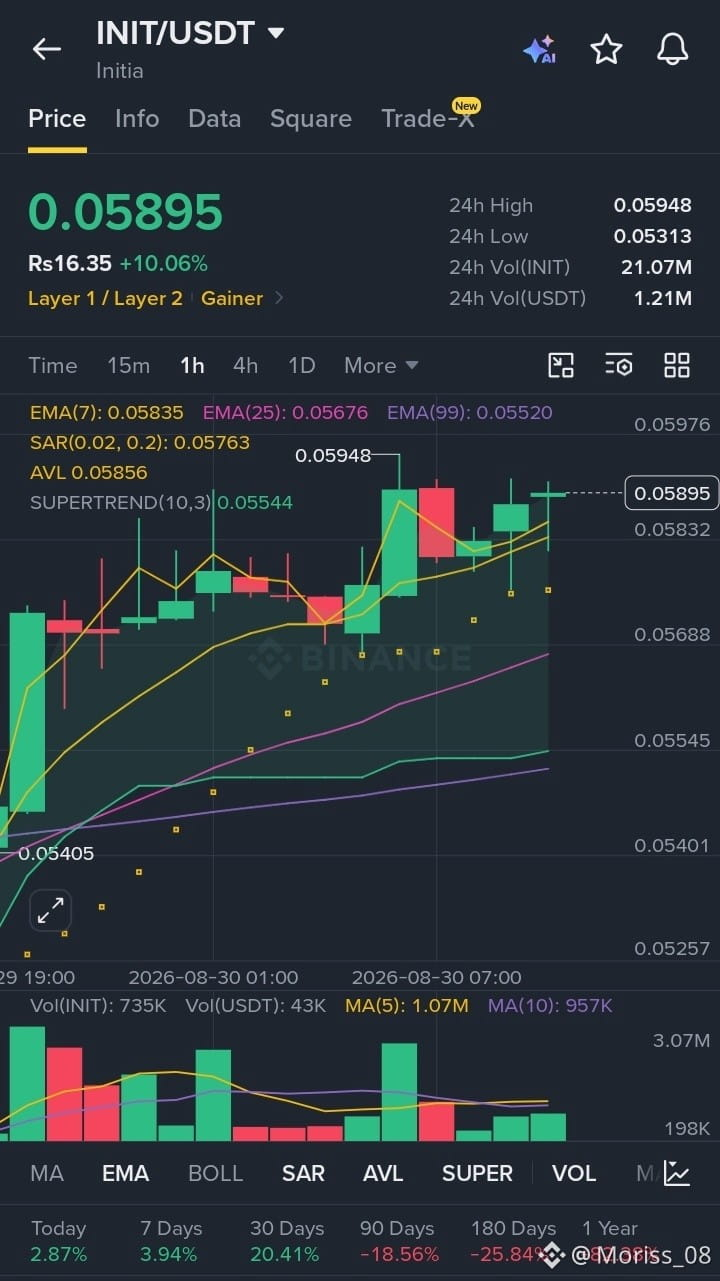The width and height of the screenshot is (720, 1281).
Task: Switch to the Data tab
Action: (x=214, y=119)
